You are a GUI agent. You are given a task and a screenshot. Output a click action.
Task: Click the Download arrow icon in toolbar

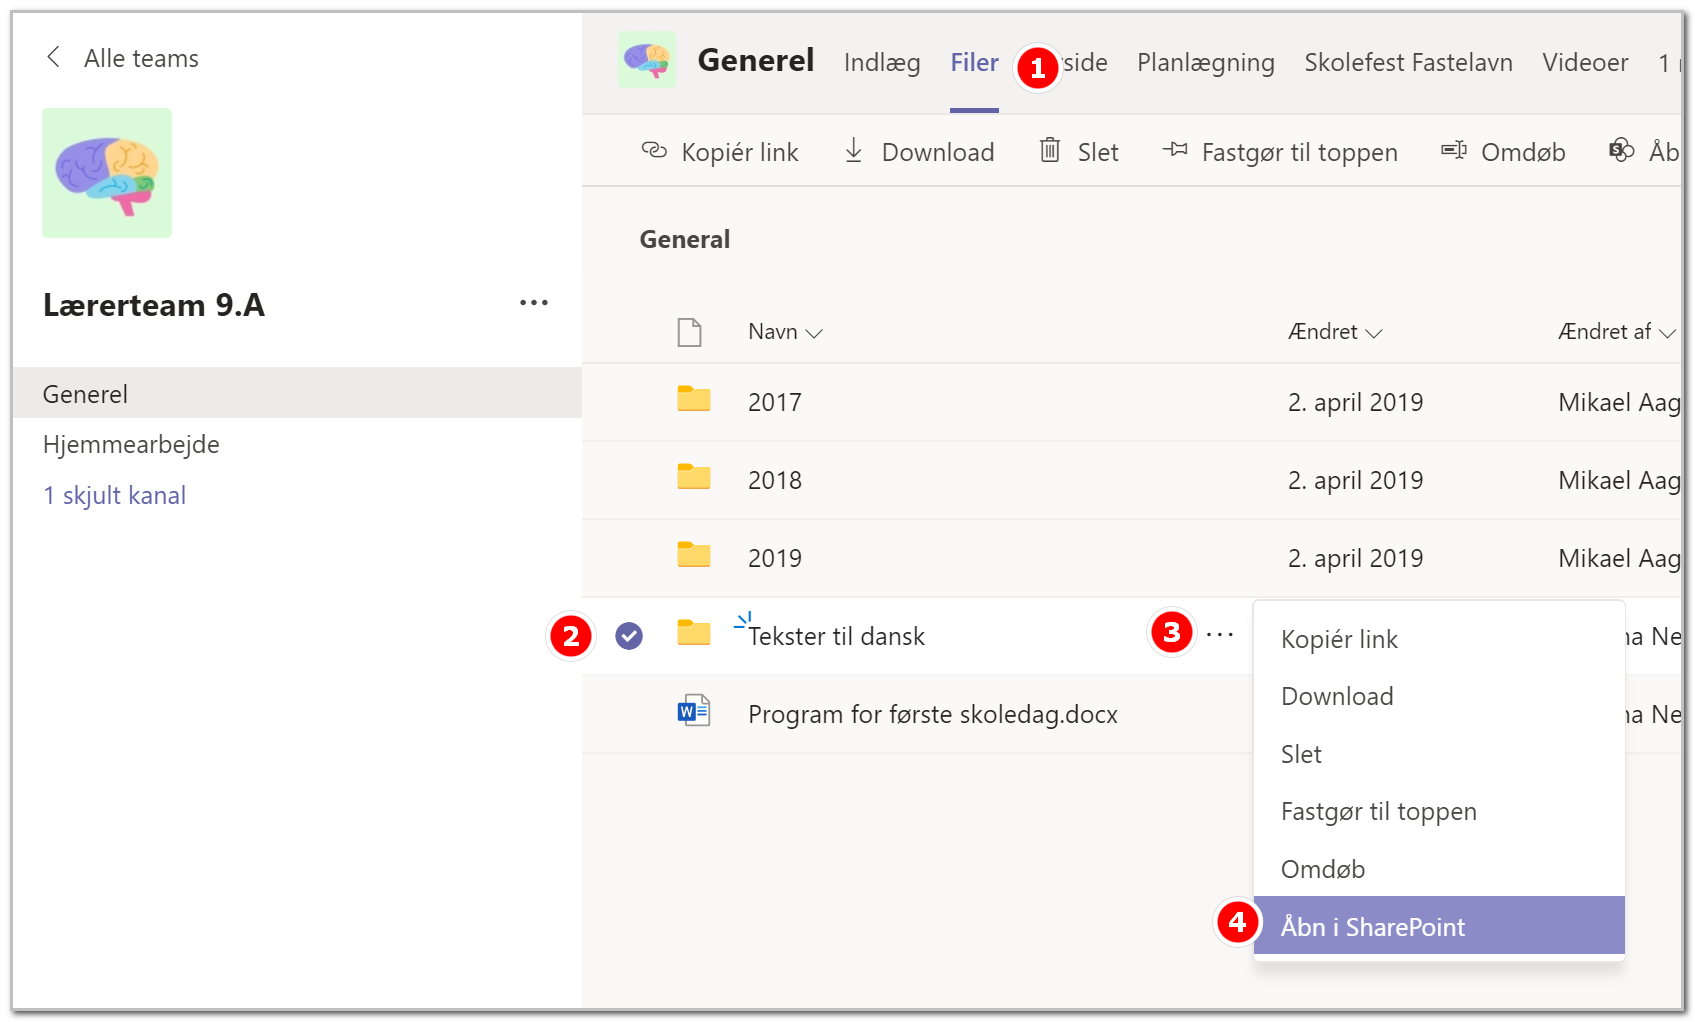(x=854, y=151)
